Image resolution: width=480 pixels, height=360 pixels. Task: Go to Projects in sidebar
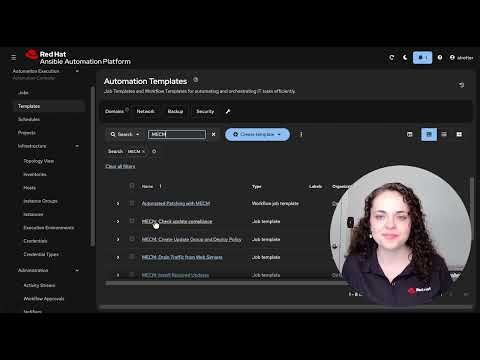(27, 133)
